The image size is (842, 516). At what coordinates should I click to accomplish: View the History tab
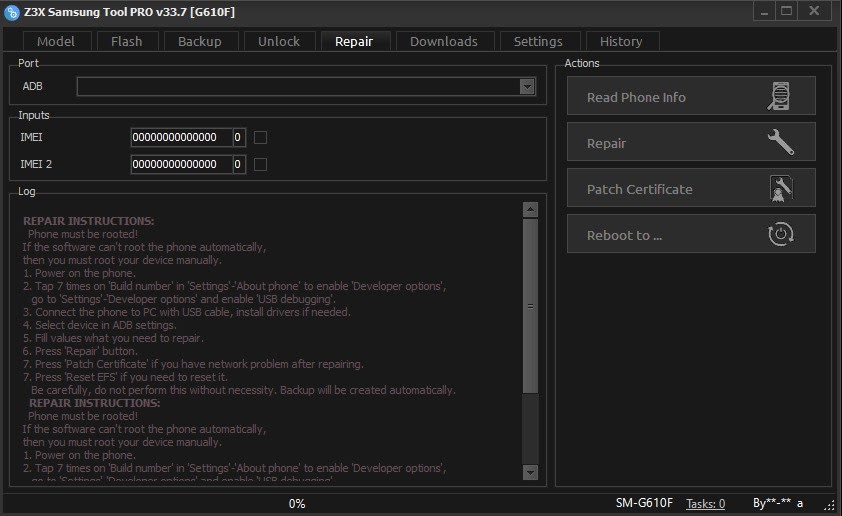coord(621,41)
